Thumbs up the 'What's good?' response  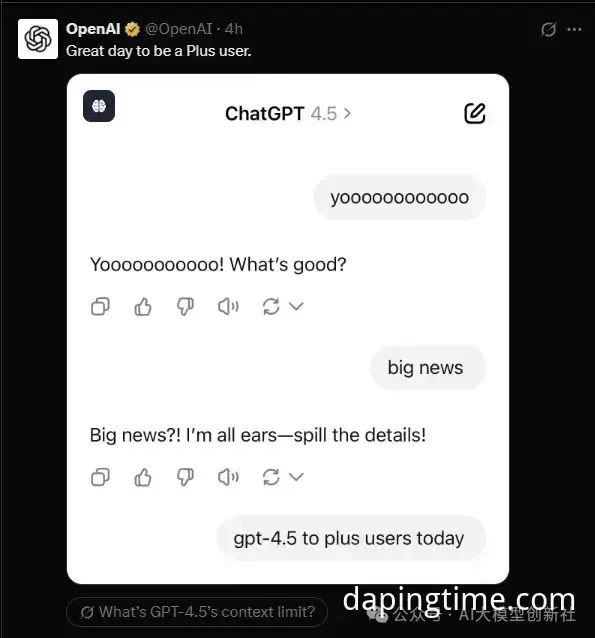point(143,306)
